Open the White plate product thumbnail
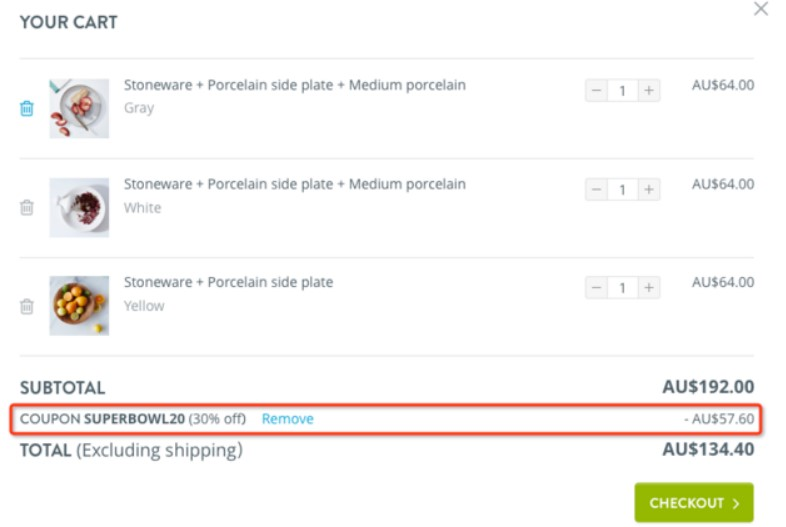The image size is (786, 527). click(x=79, y=207)
